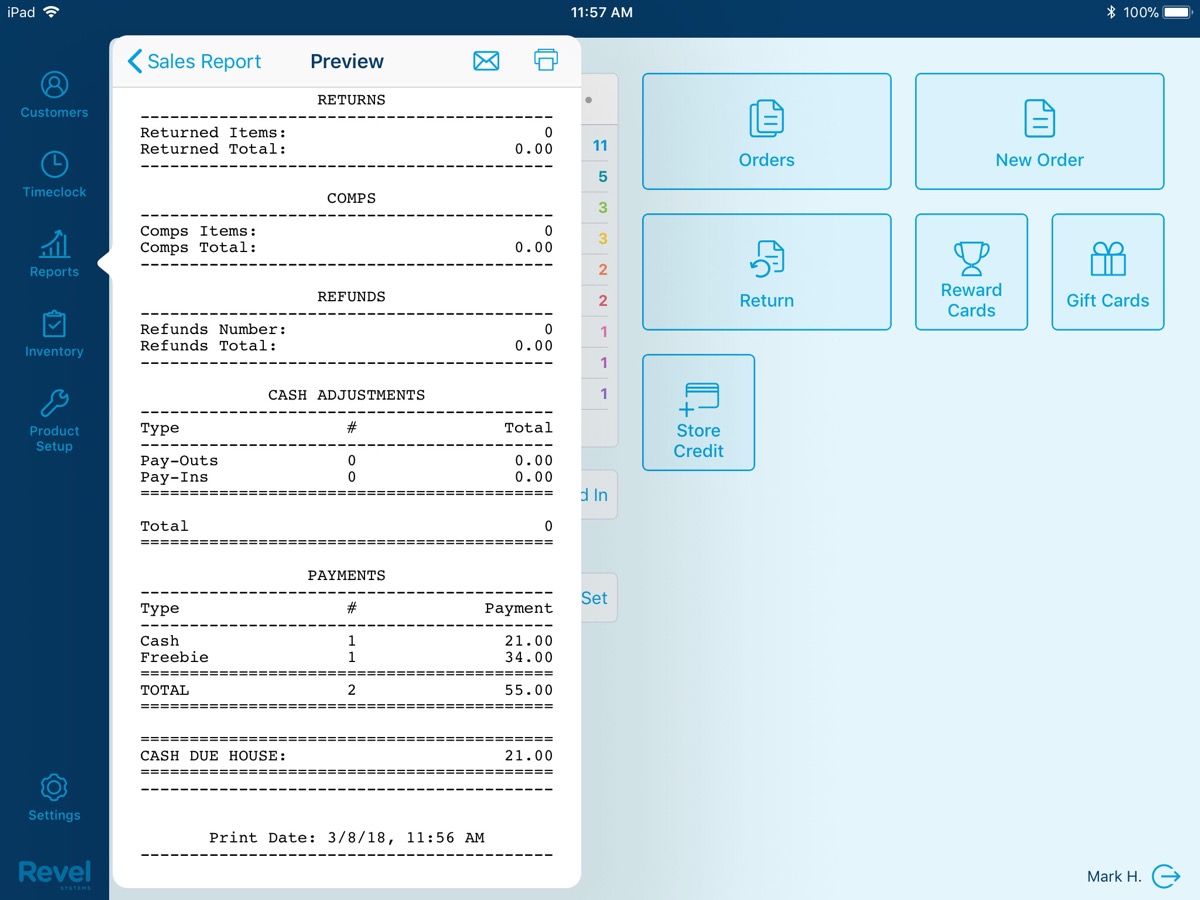Image resolution: width=1200 pixels, height=900 pixels.
Task: Open Customers from the sidebar
Action: [54, 95]
